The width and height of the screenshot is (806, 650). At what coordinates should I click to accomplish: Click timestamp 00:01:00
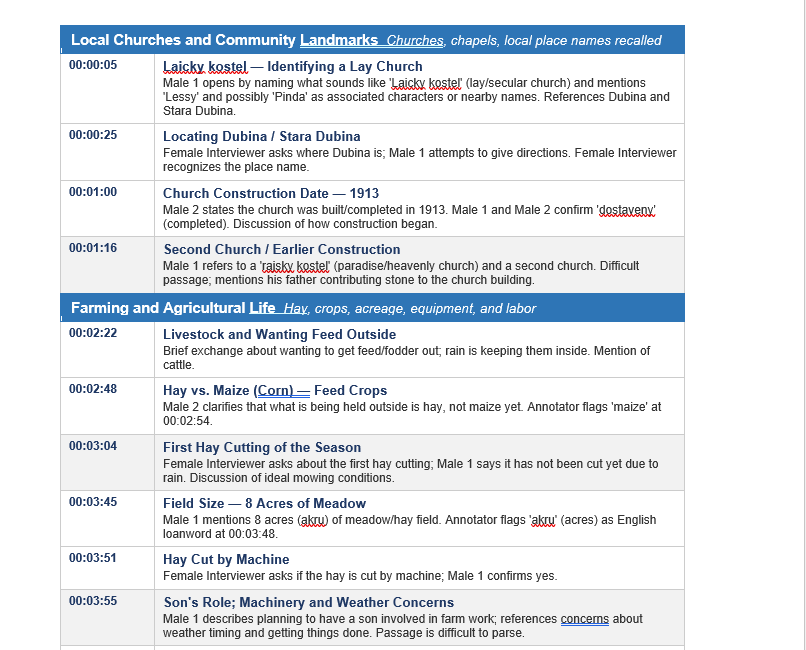click(x=93, y=192)
